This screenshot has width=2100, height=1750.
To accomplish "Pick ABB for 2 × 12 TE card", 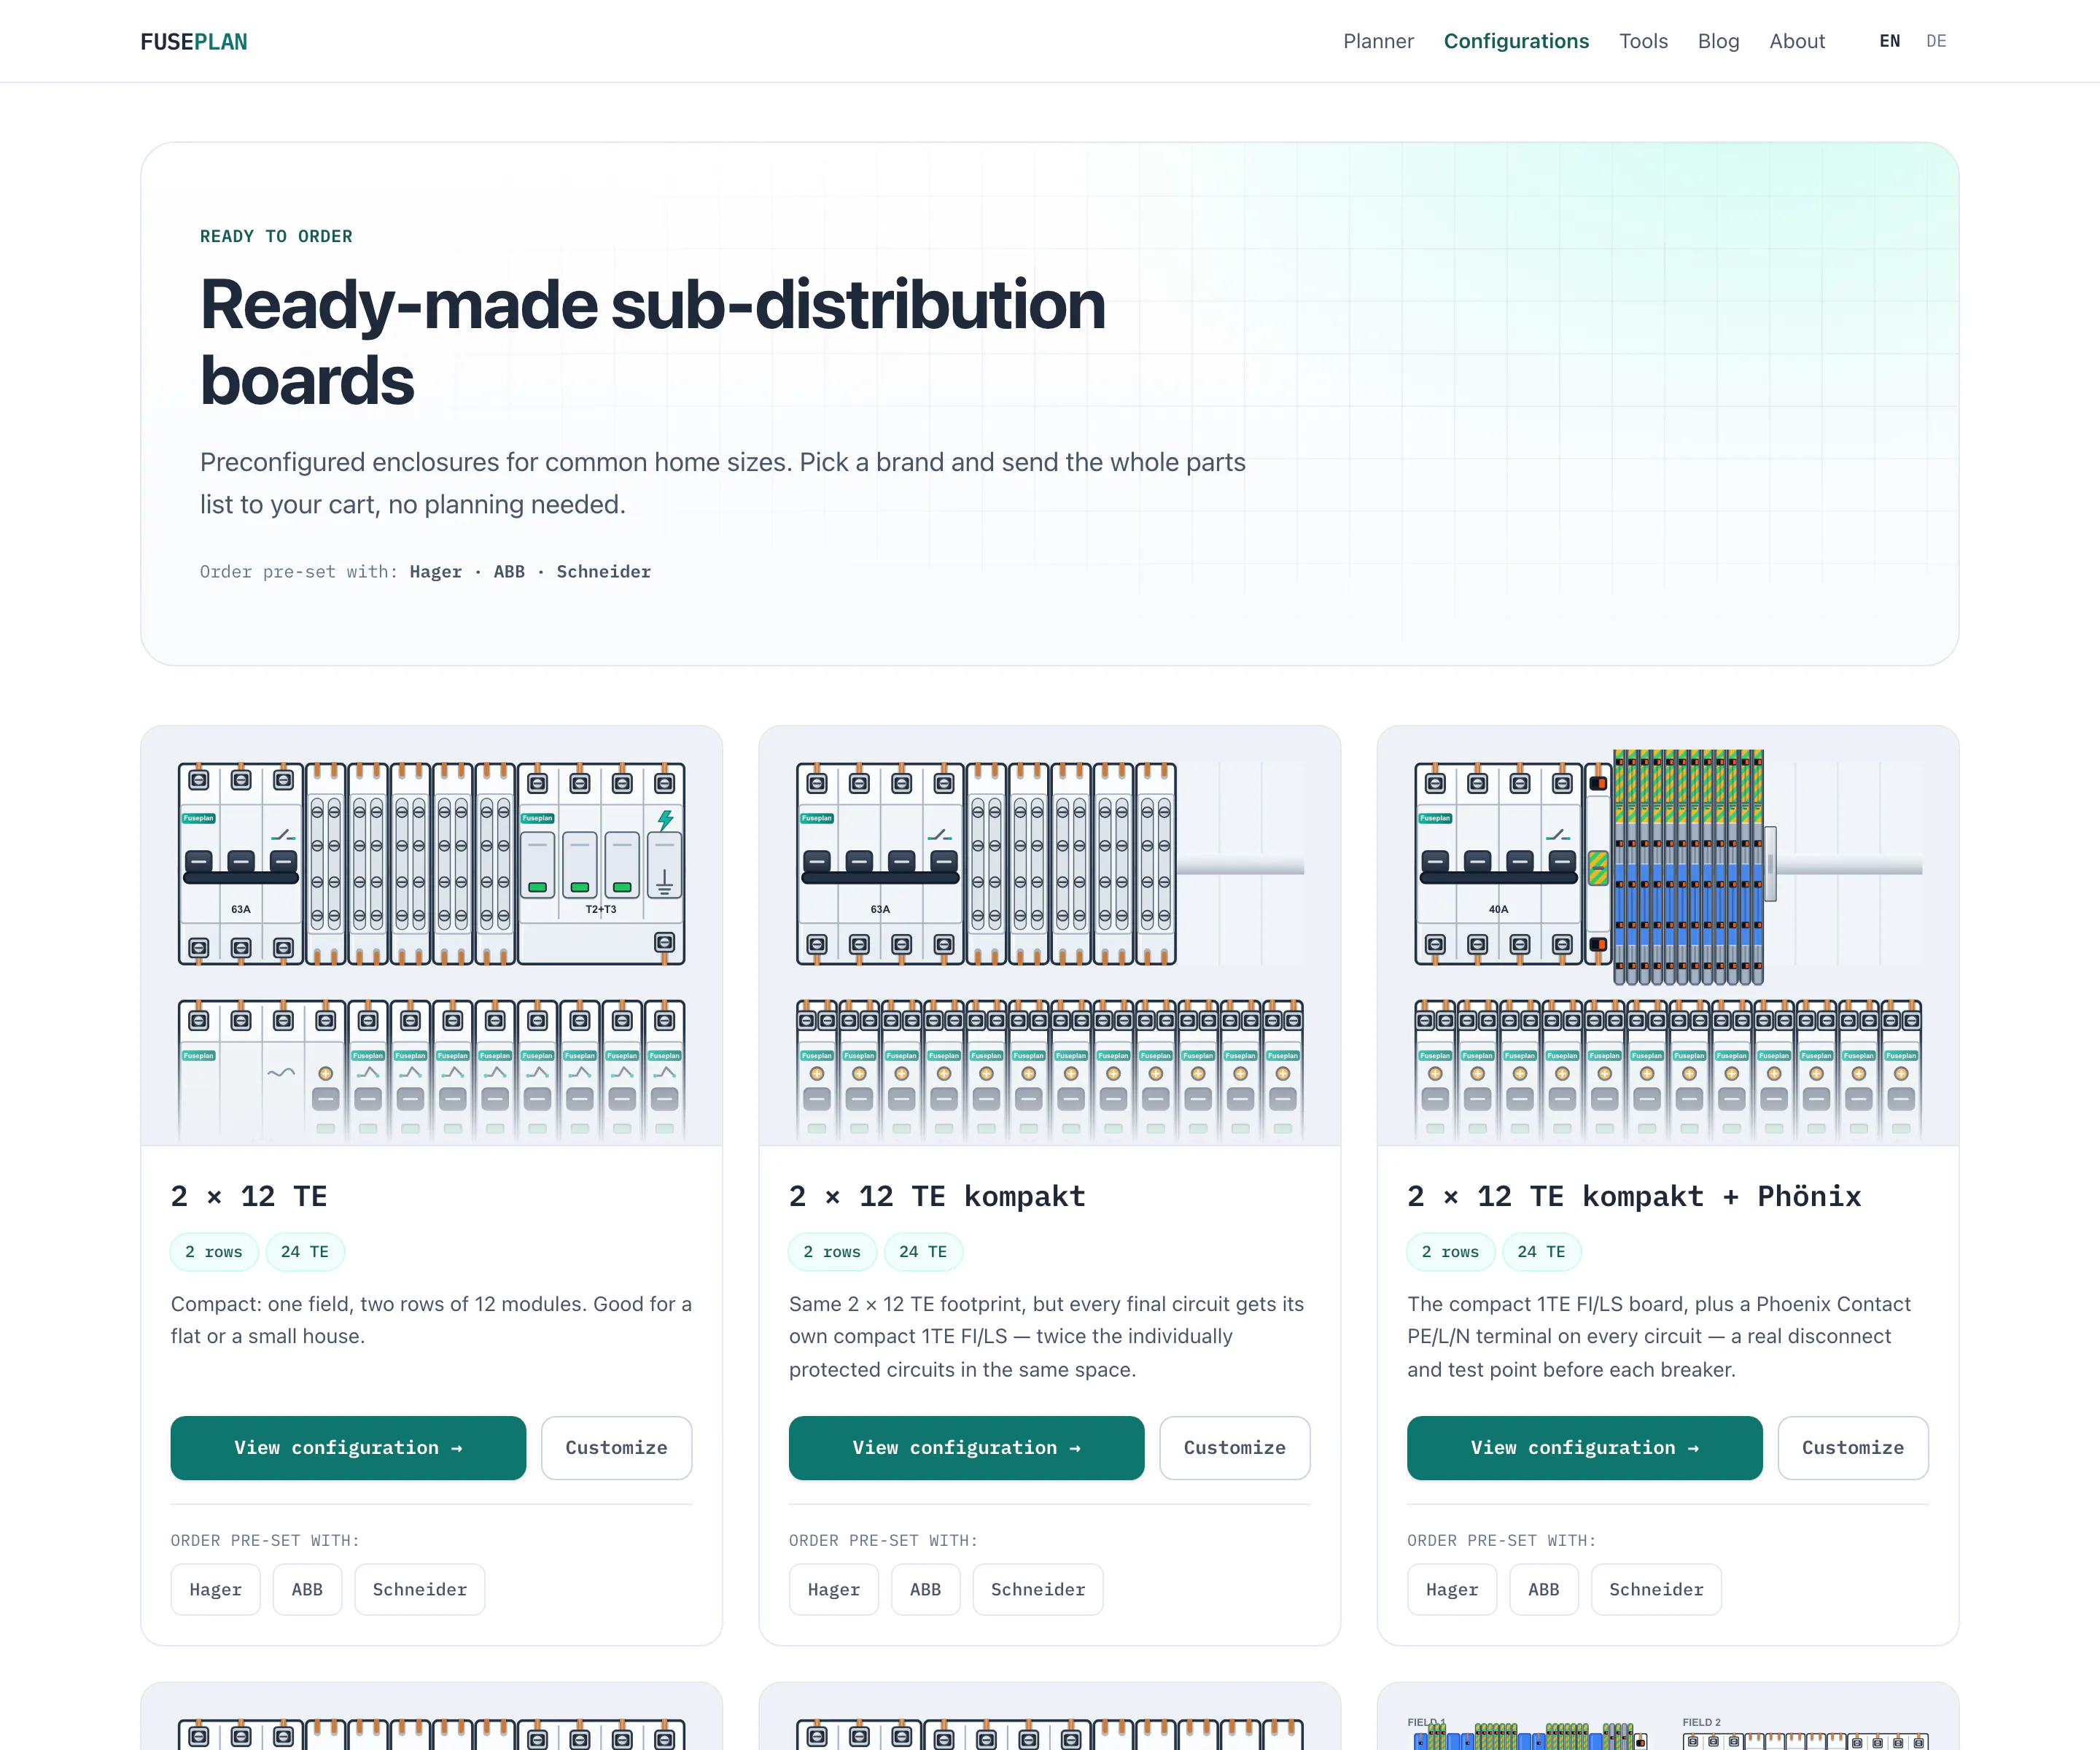I will [x=307, y=1589].
